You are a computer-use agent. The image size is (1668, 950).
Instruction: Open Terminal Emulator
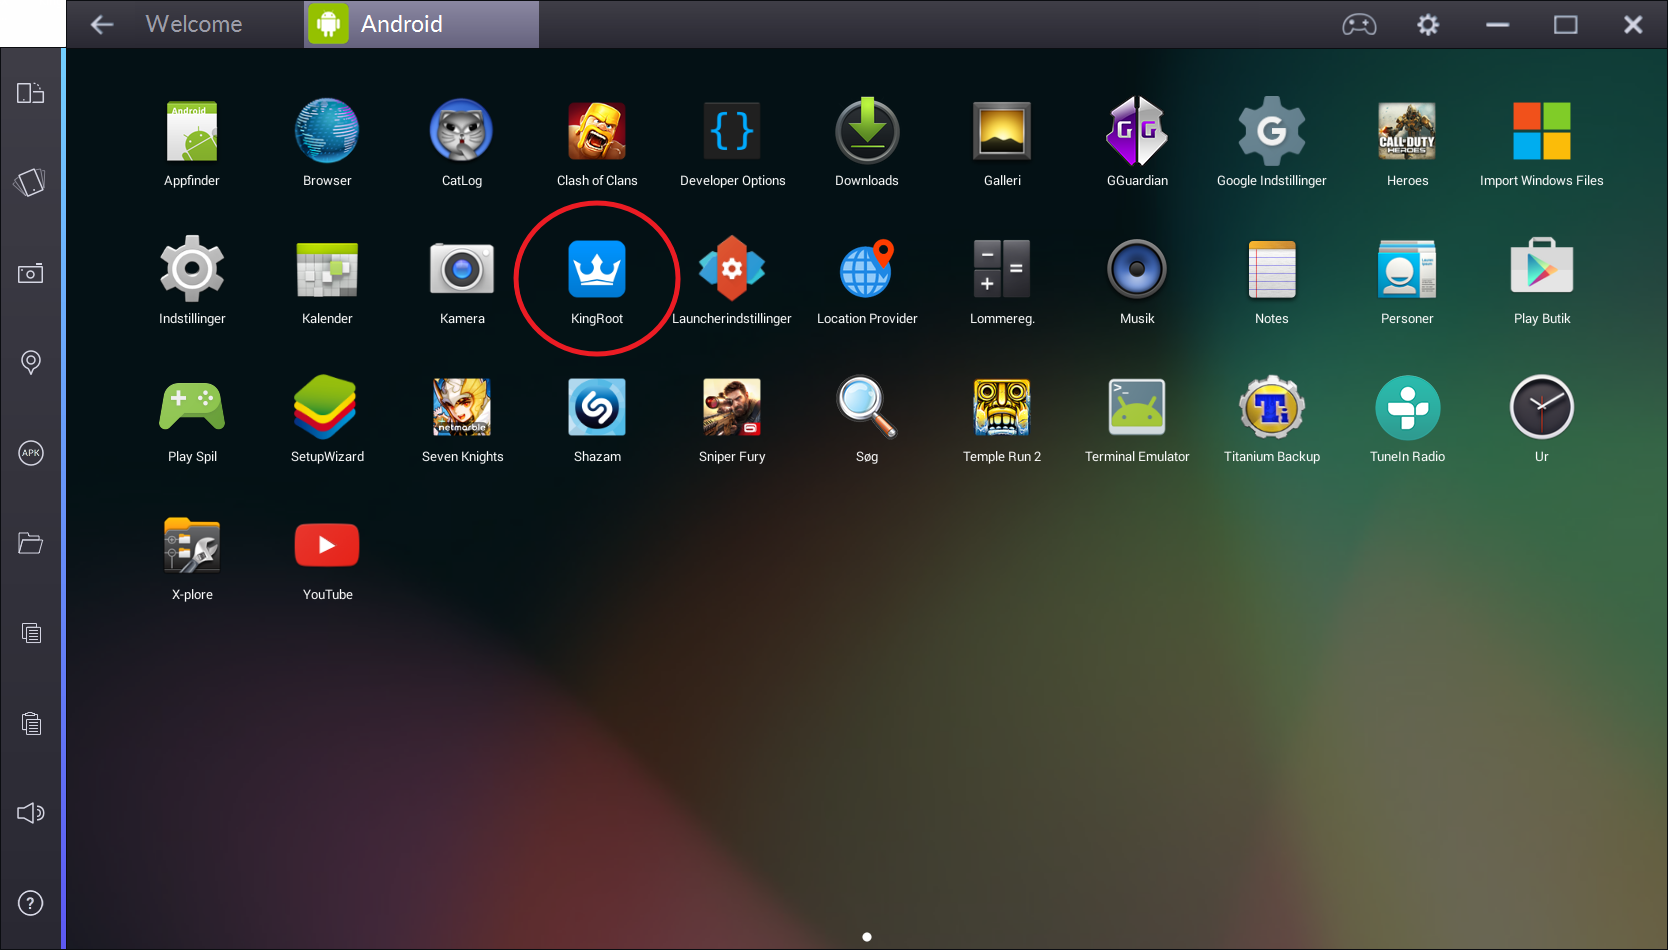coord(1137,407)
